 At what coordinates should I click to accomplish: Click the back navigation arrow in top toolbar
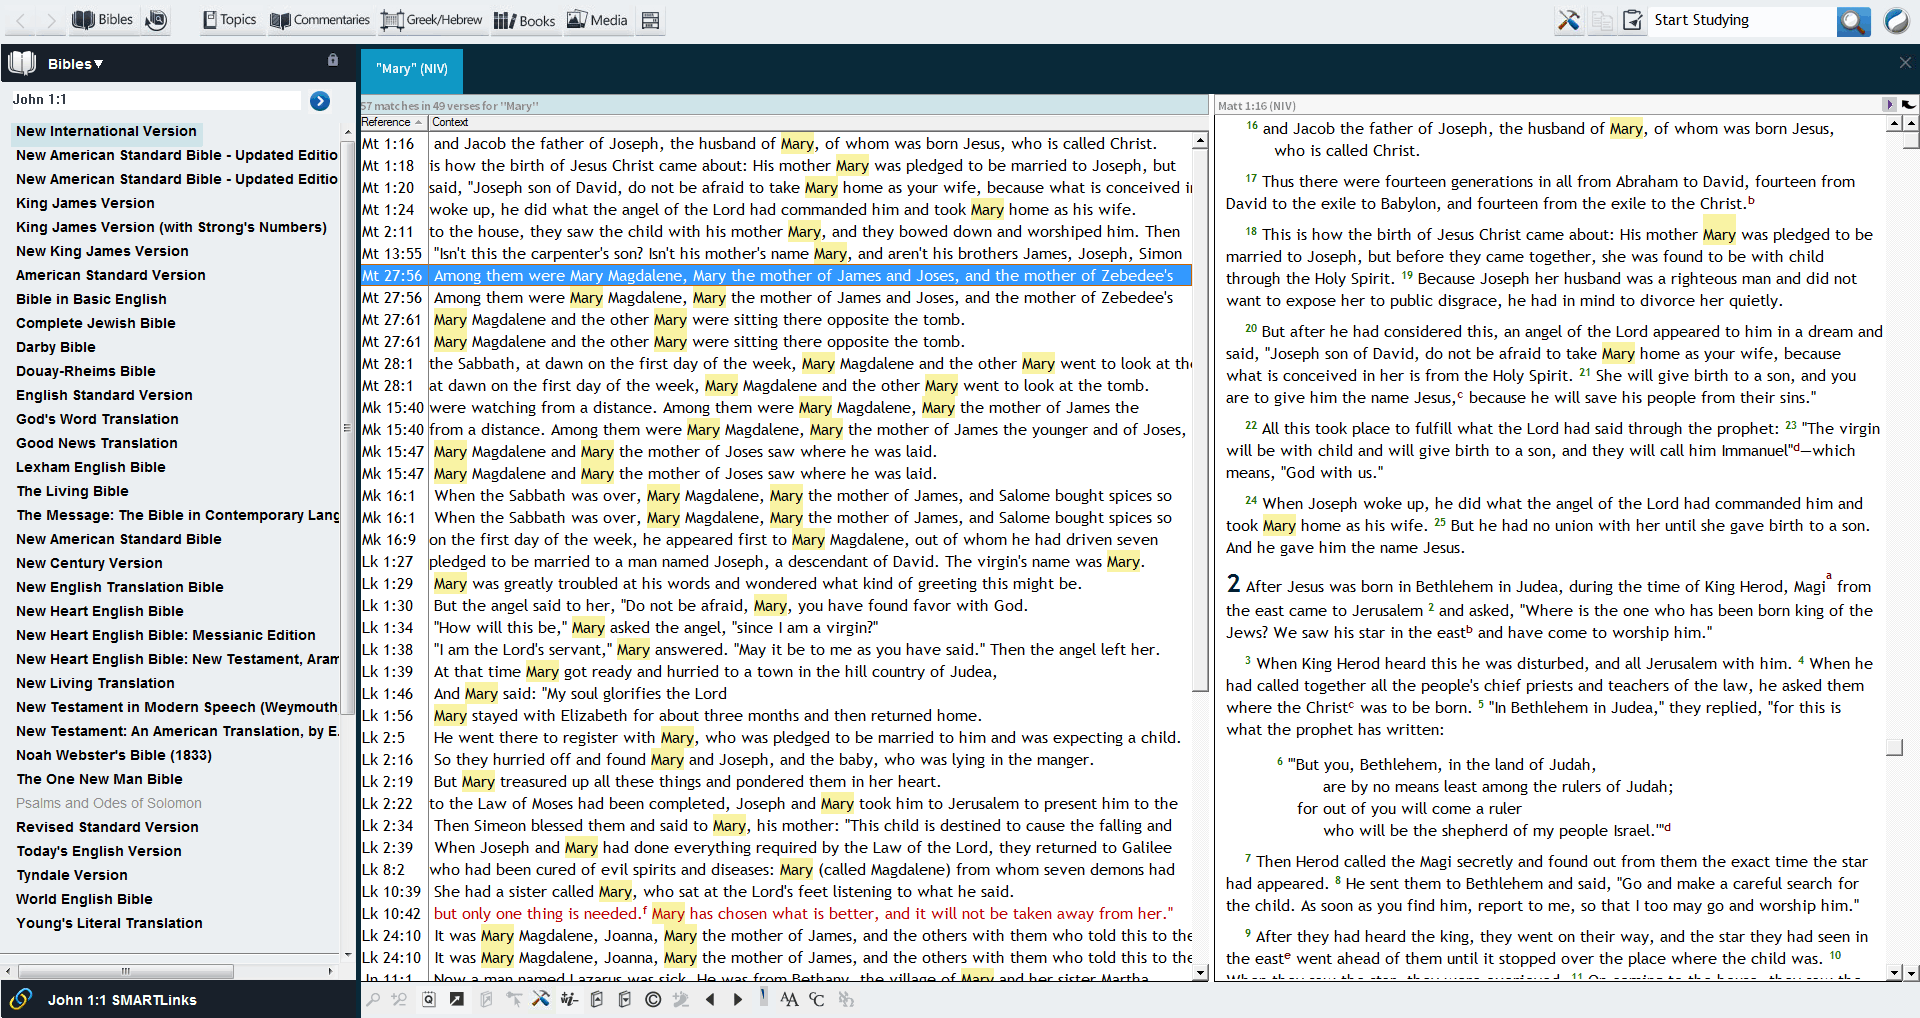(x=21, y=20)
